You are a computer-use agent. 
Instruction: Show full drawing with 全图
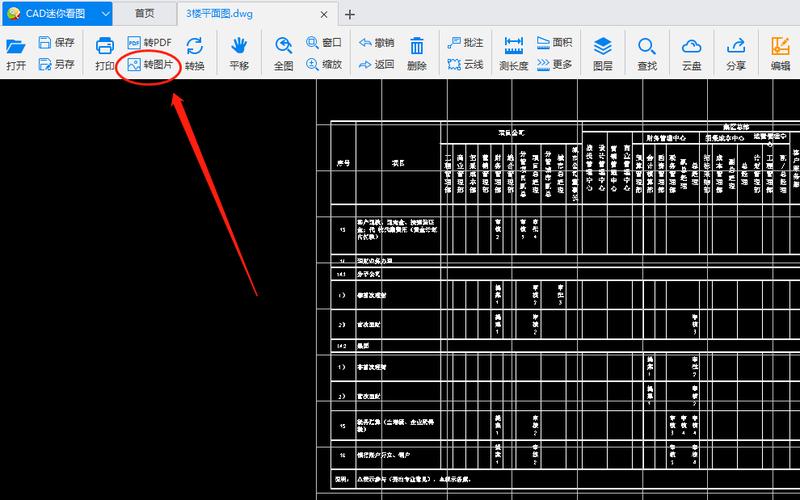(x=283, y=54)
